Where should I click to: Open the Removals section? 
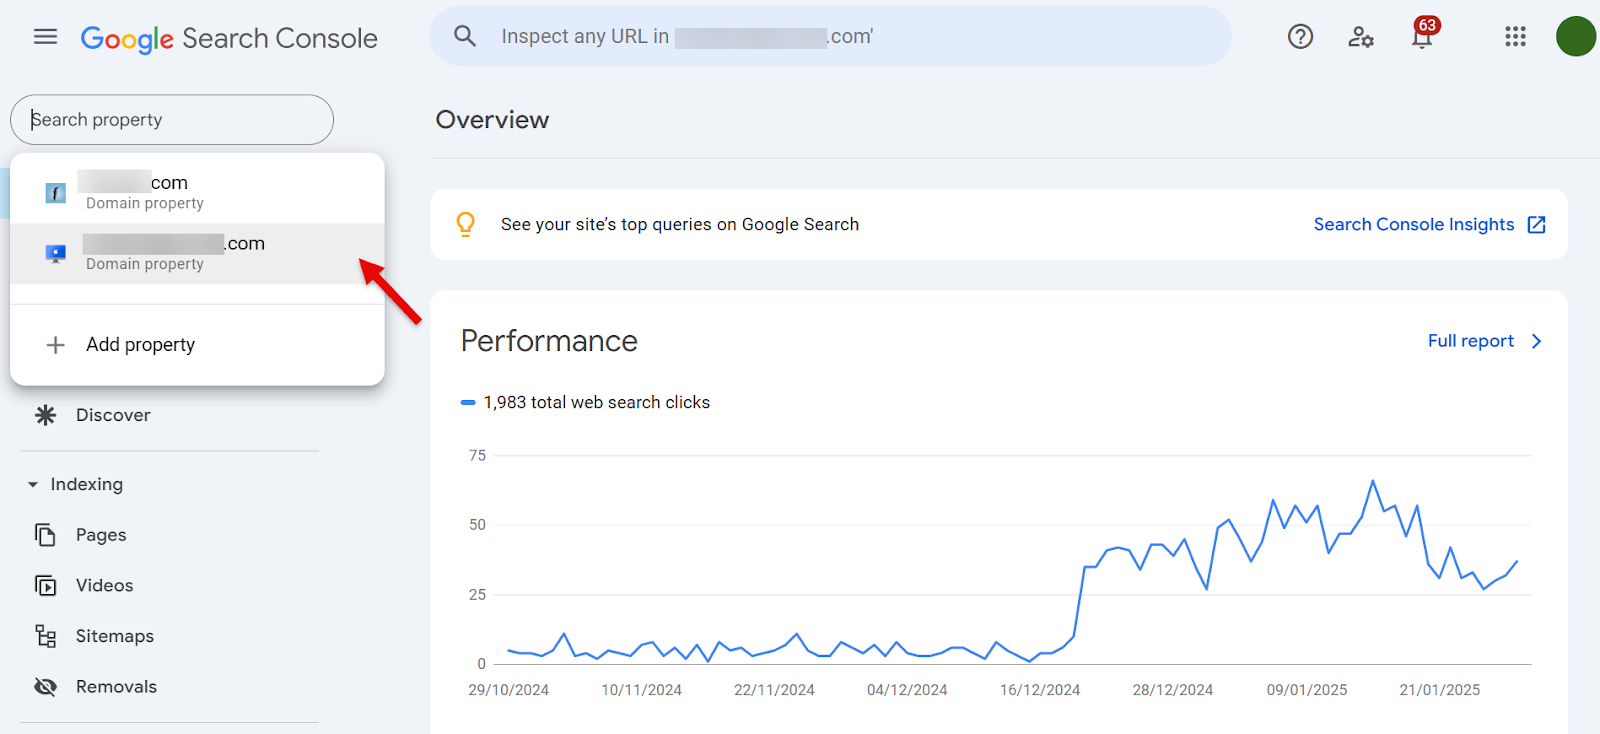tap(116, 687)
